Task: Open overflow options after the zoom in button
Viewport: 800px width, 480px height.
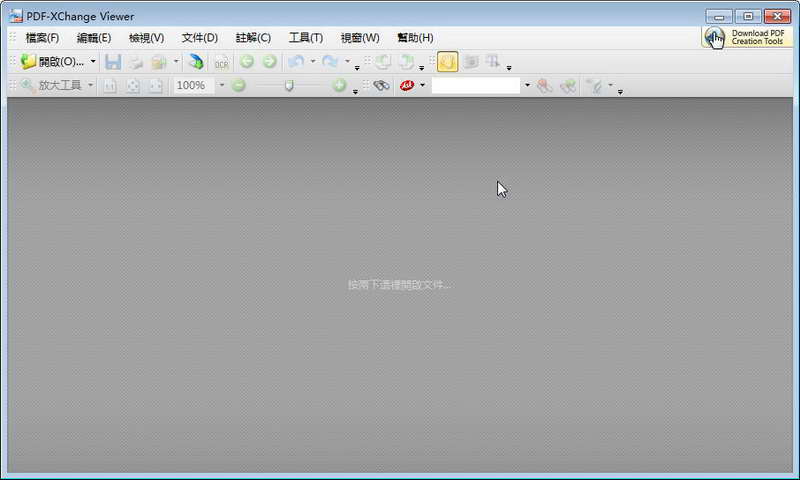Action: 355,92
